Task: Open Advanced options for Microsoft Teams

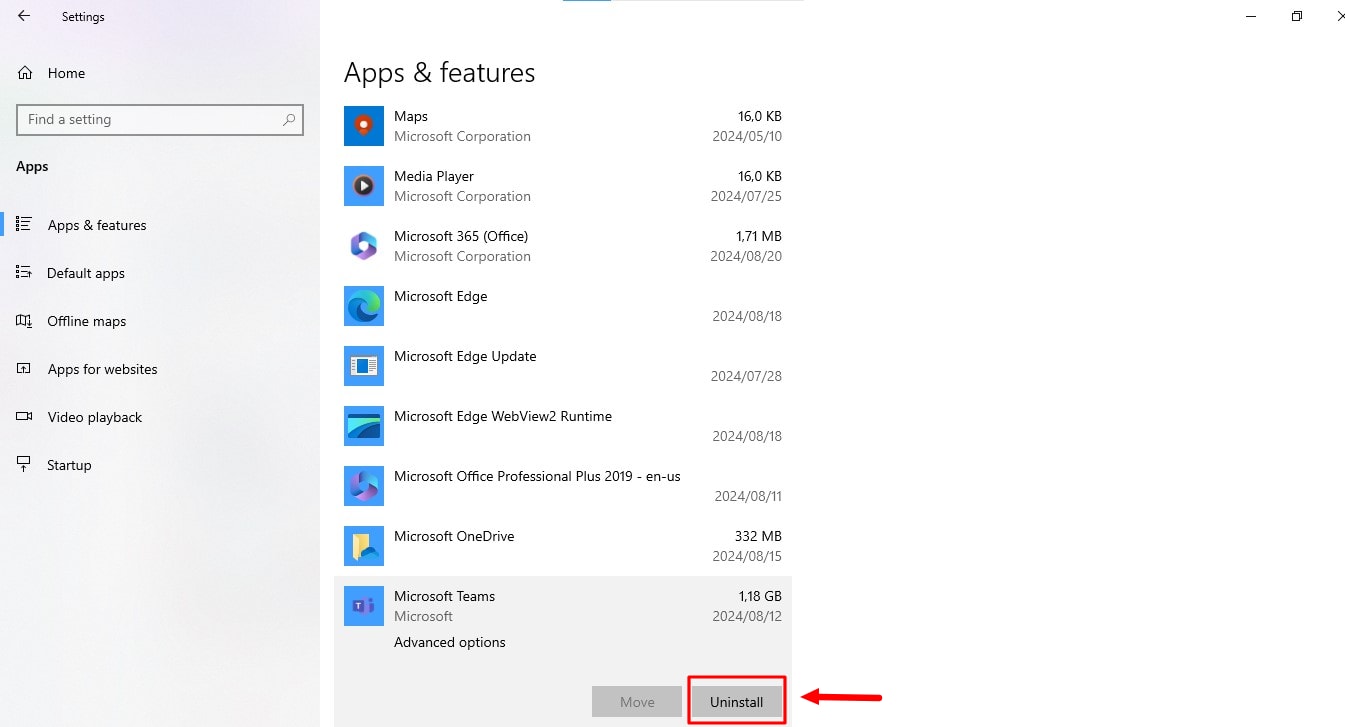Action: (x=450, y=642)
